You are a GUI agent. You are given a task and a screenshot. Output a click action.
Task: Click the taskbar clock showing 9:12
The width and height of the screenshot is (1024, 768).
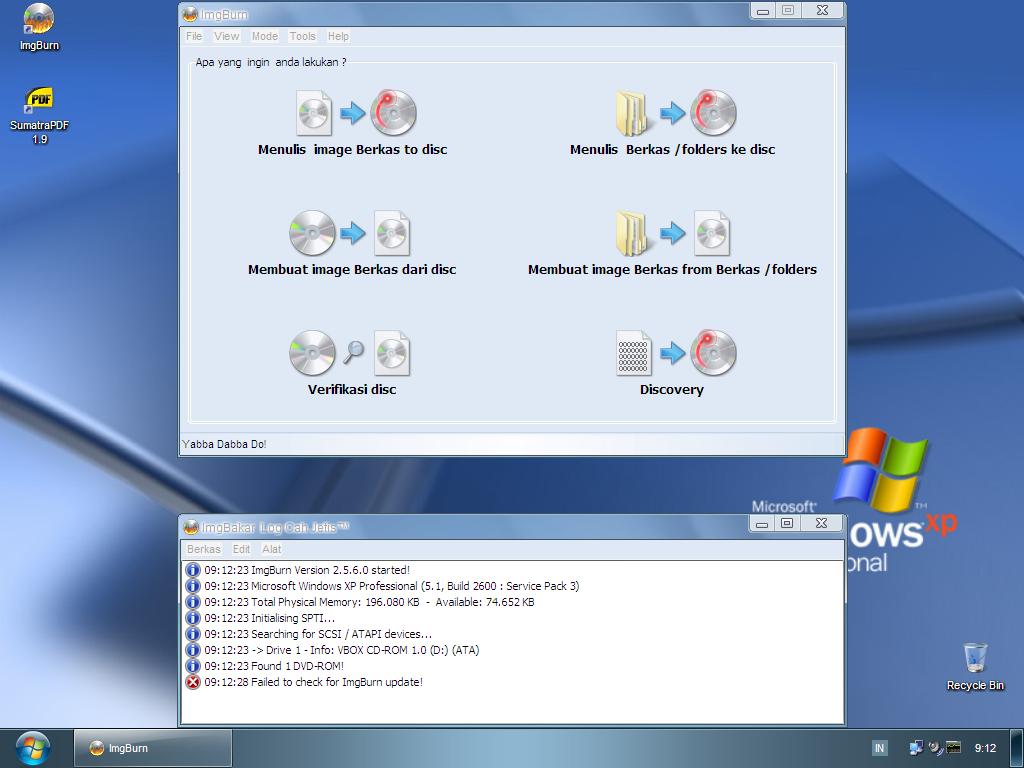coord(986,748)
